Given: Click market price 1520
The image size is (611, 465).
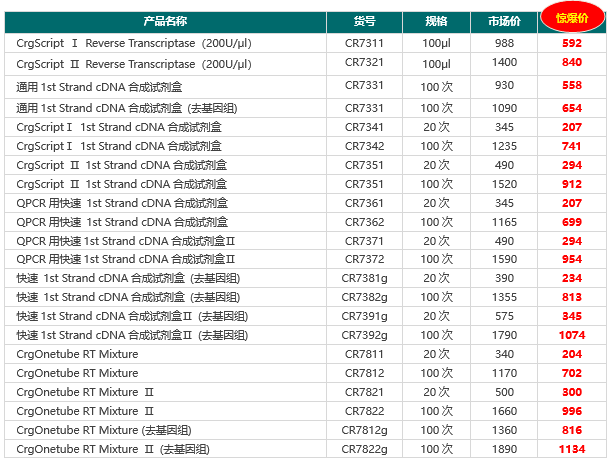Looking at the screenshot, I should point(504,184).
